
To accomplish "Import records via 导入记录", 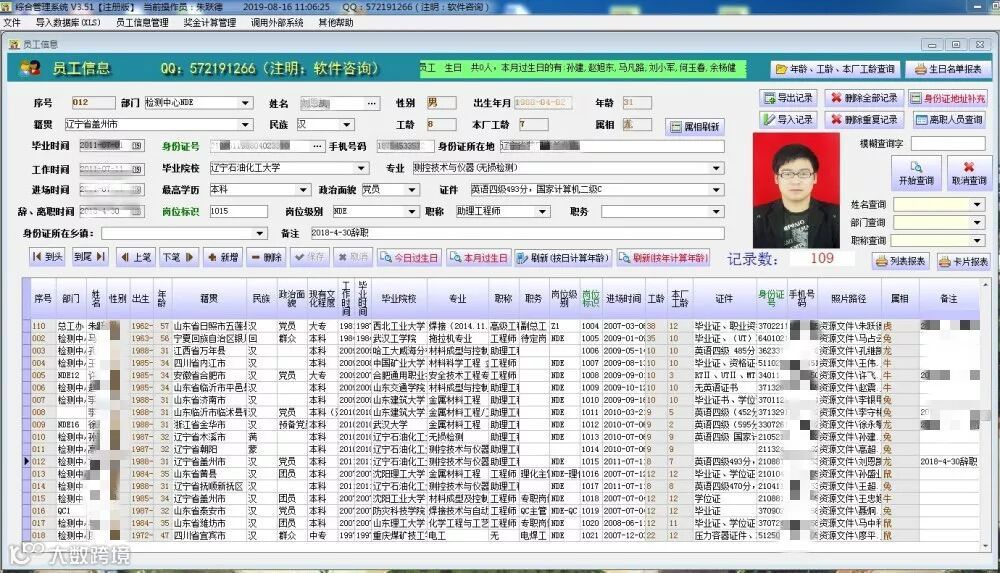I will (788, 119).
